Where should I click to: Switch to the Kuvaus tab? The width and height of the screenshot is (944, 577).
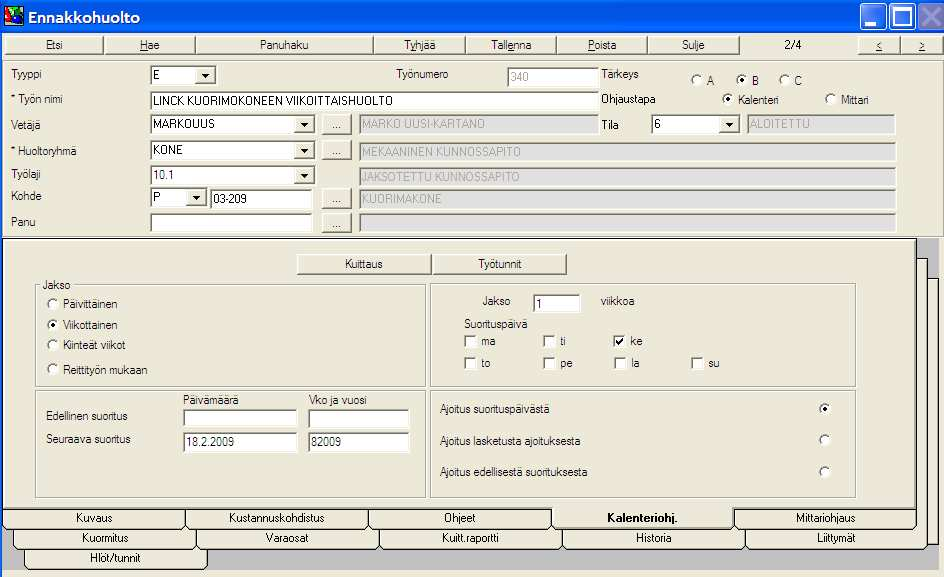[94, 519]
